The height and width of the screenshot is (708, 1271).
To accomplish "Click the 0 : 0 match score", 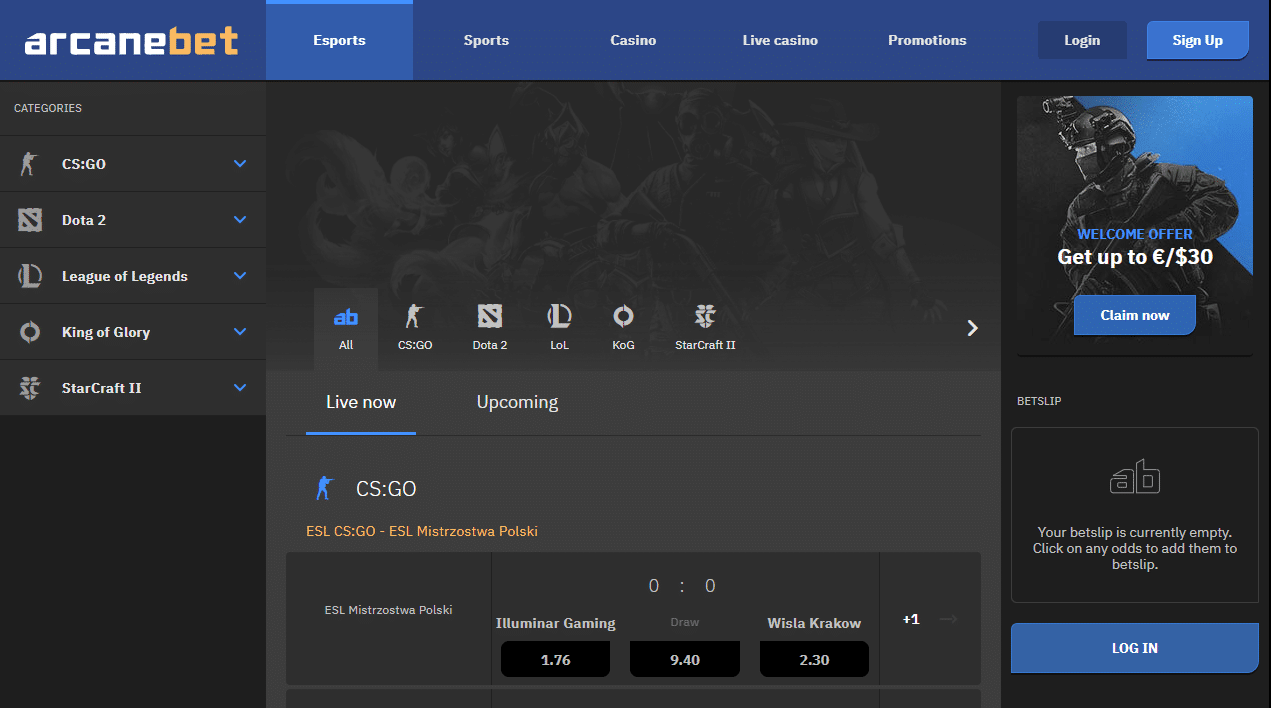I will click(x=683, y=586).
